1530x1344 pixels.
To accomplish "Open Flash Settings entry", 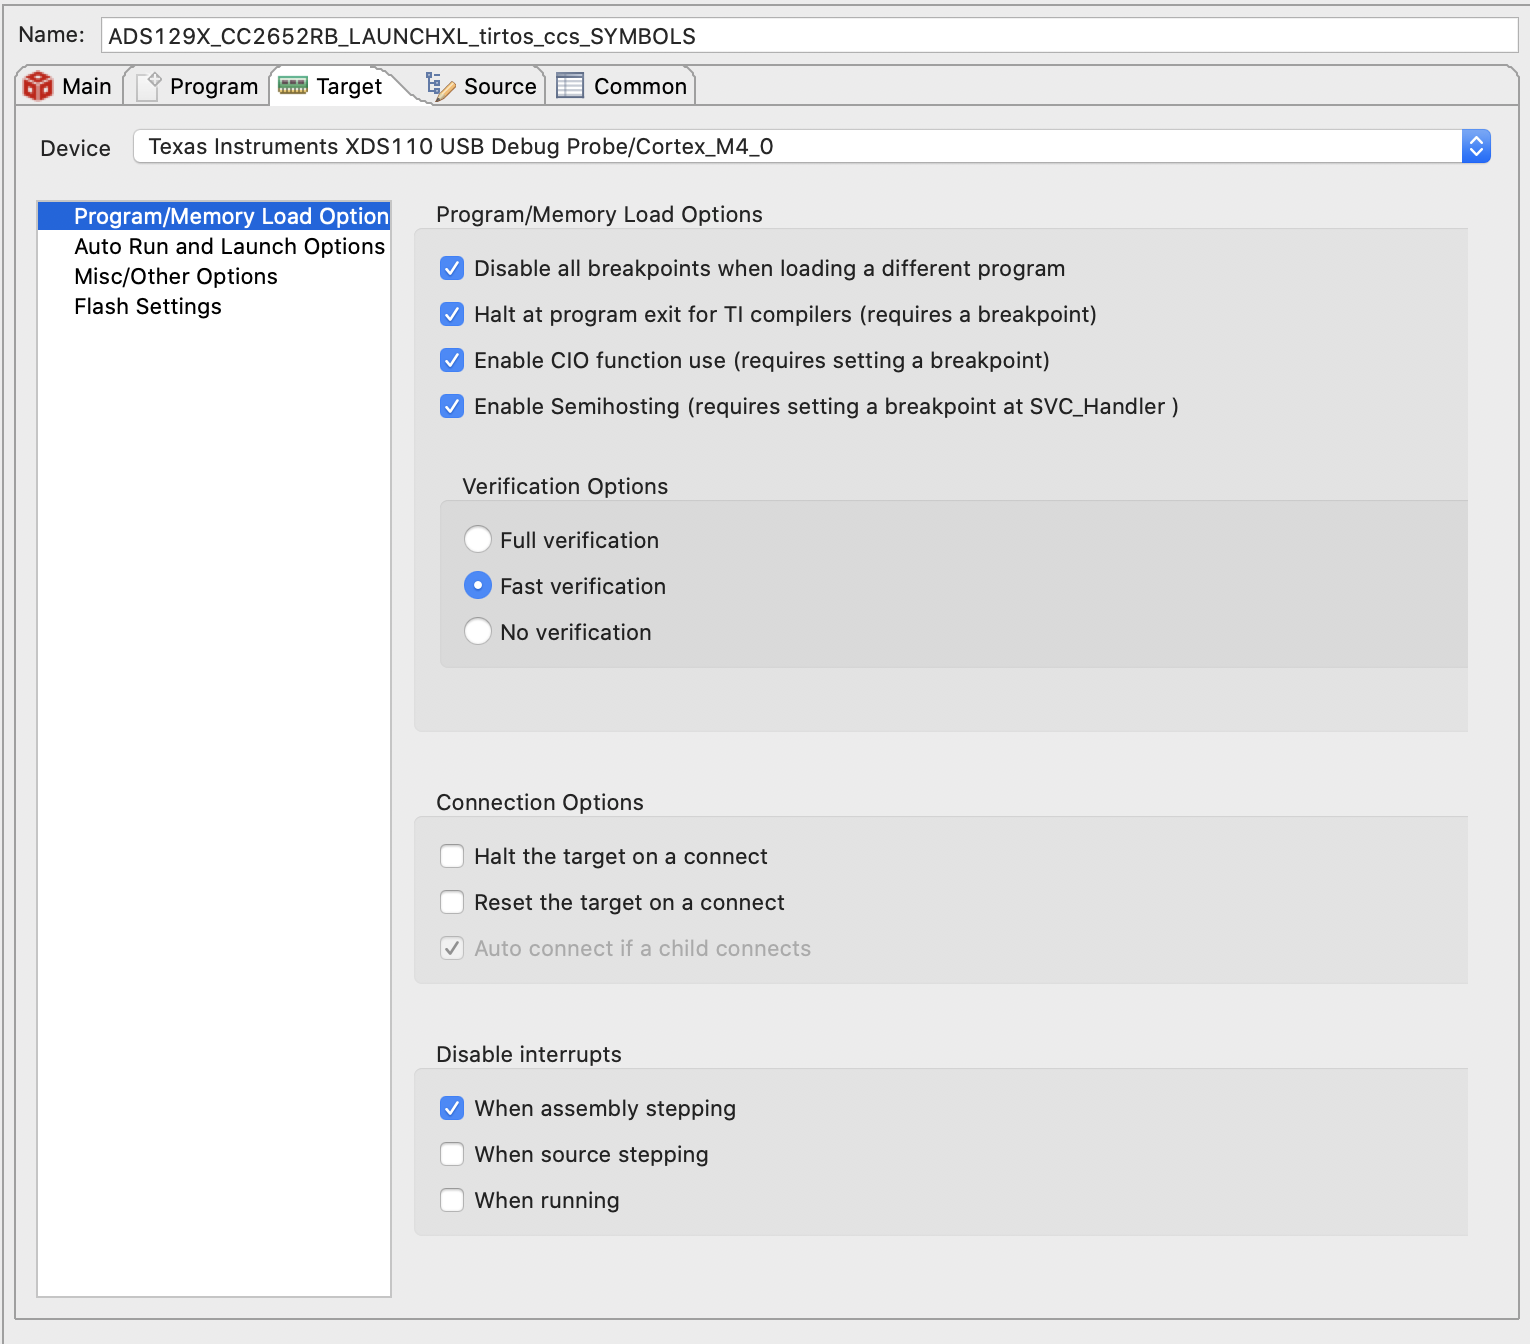I will [x=214, y=306].
